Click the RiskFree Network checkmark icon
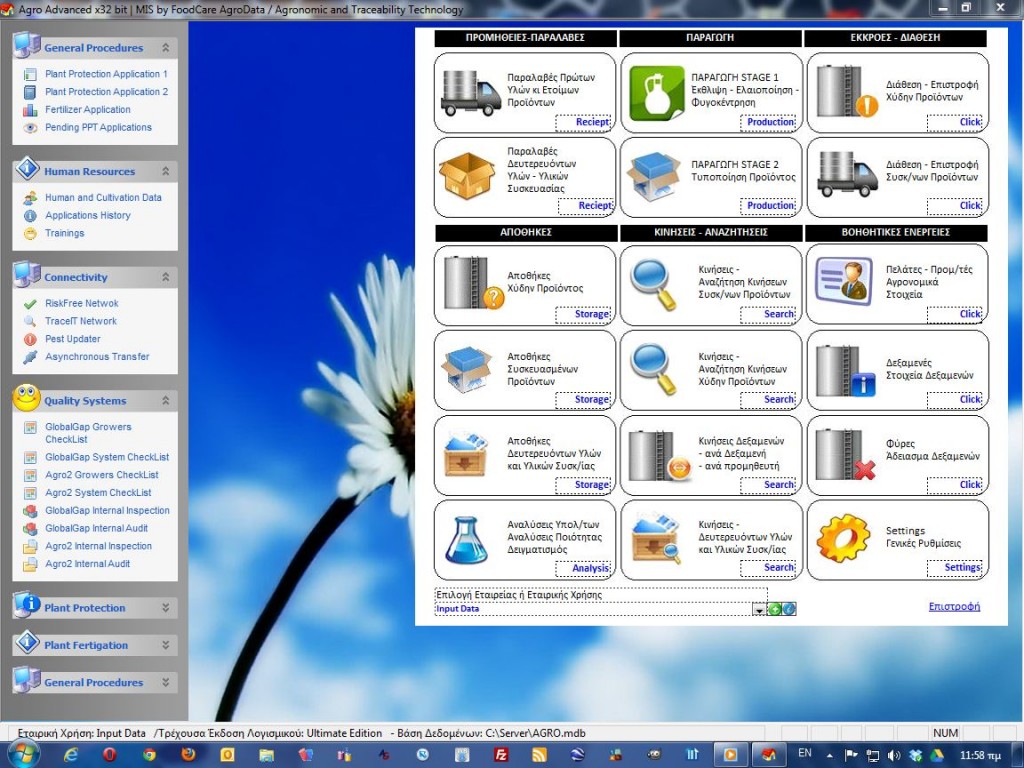This screenshot has width=1024, height=768. coord(30,304)
